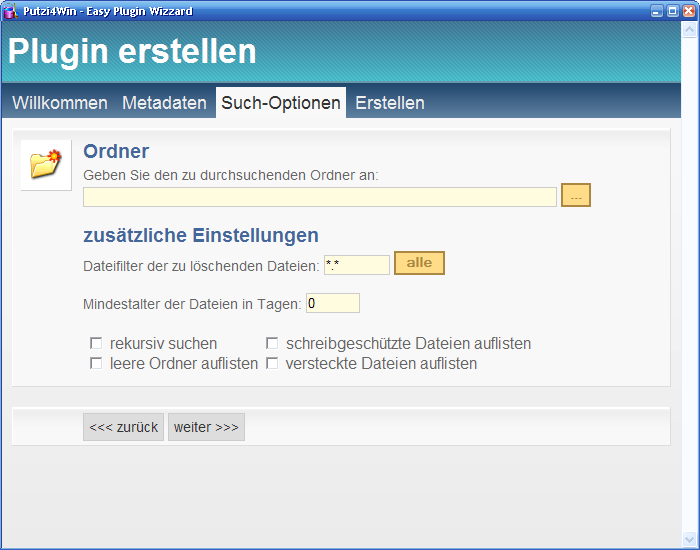Click the Ordner heading text
The image size is (700, 550).
(x=116, y=151)
